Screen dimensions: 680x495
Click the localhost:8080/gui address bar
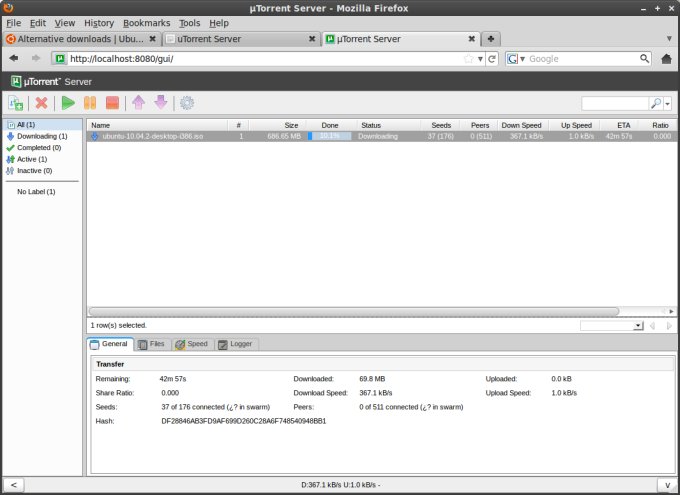[265, 59]
